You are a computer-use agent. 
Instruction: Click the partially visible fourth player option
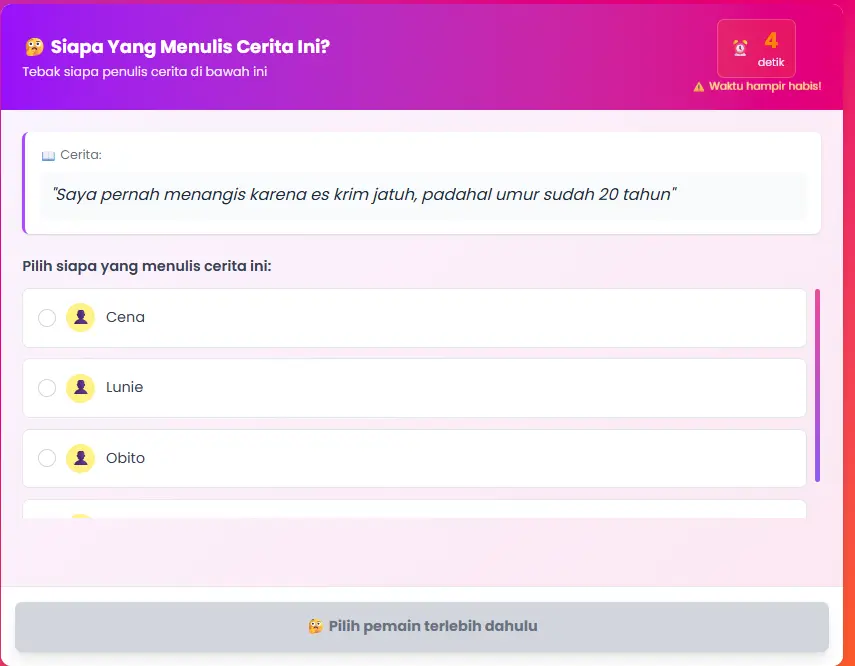pos(414,510)
